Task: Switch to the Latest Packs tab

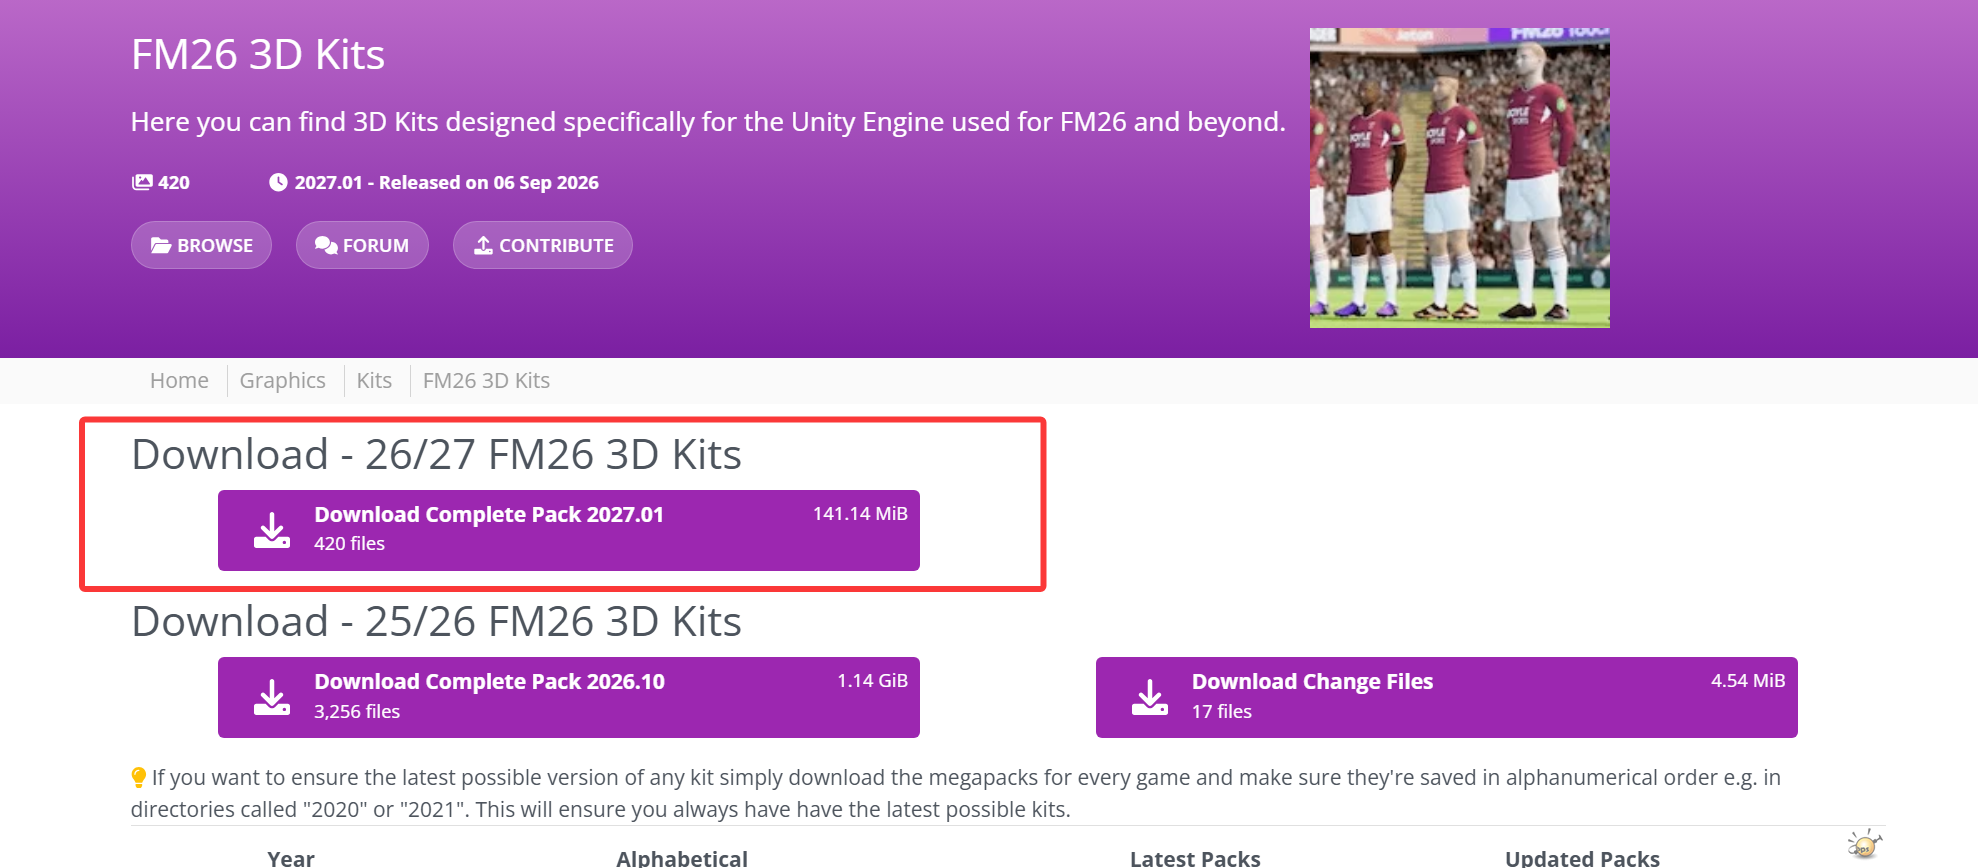Action: point(1195,858)
